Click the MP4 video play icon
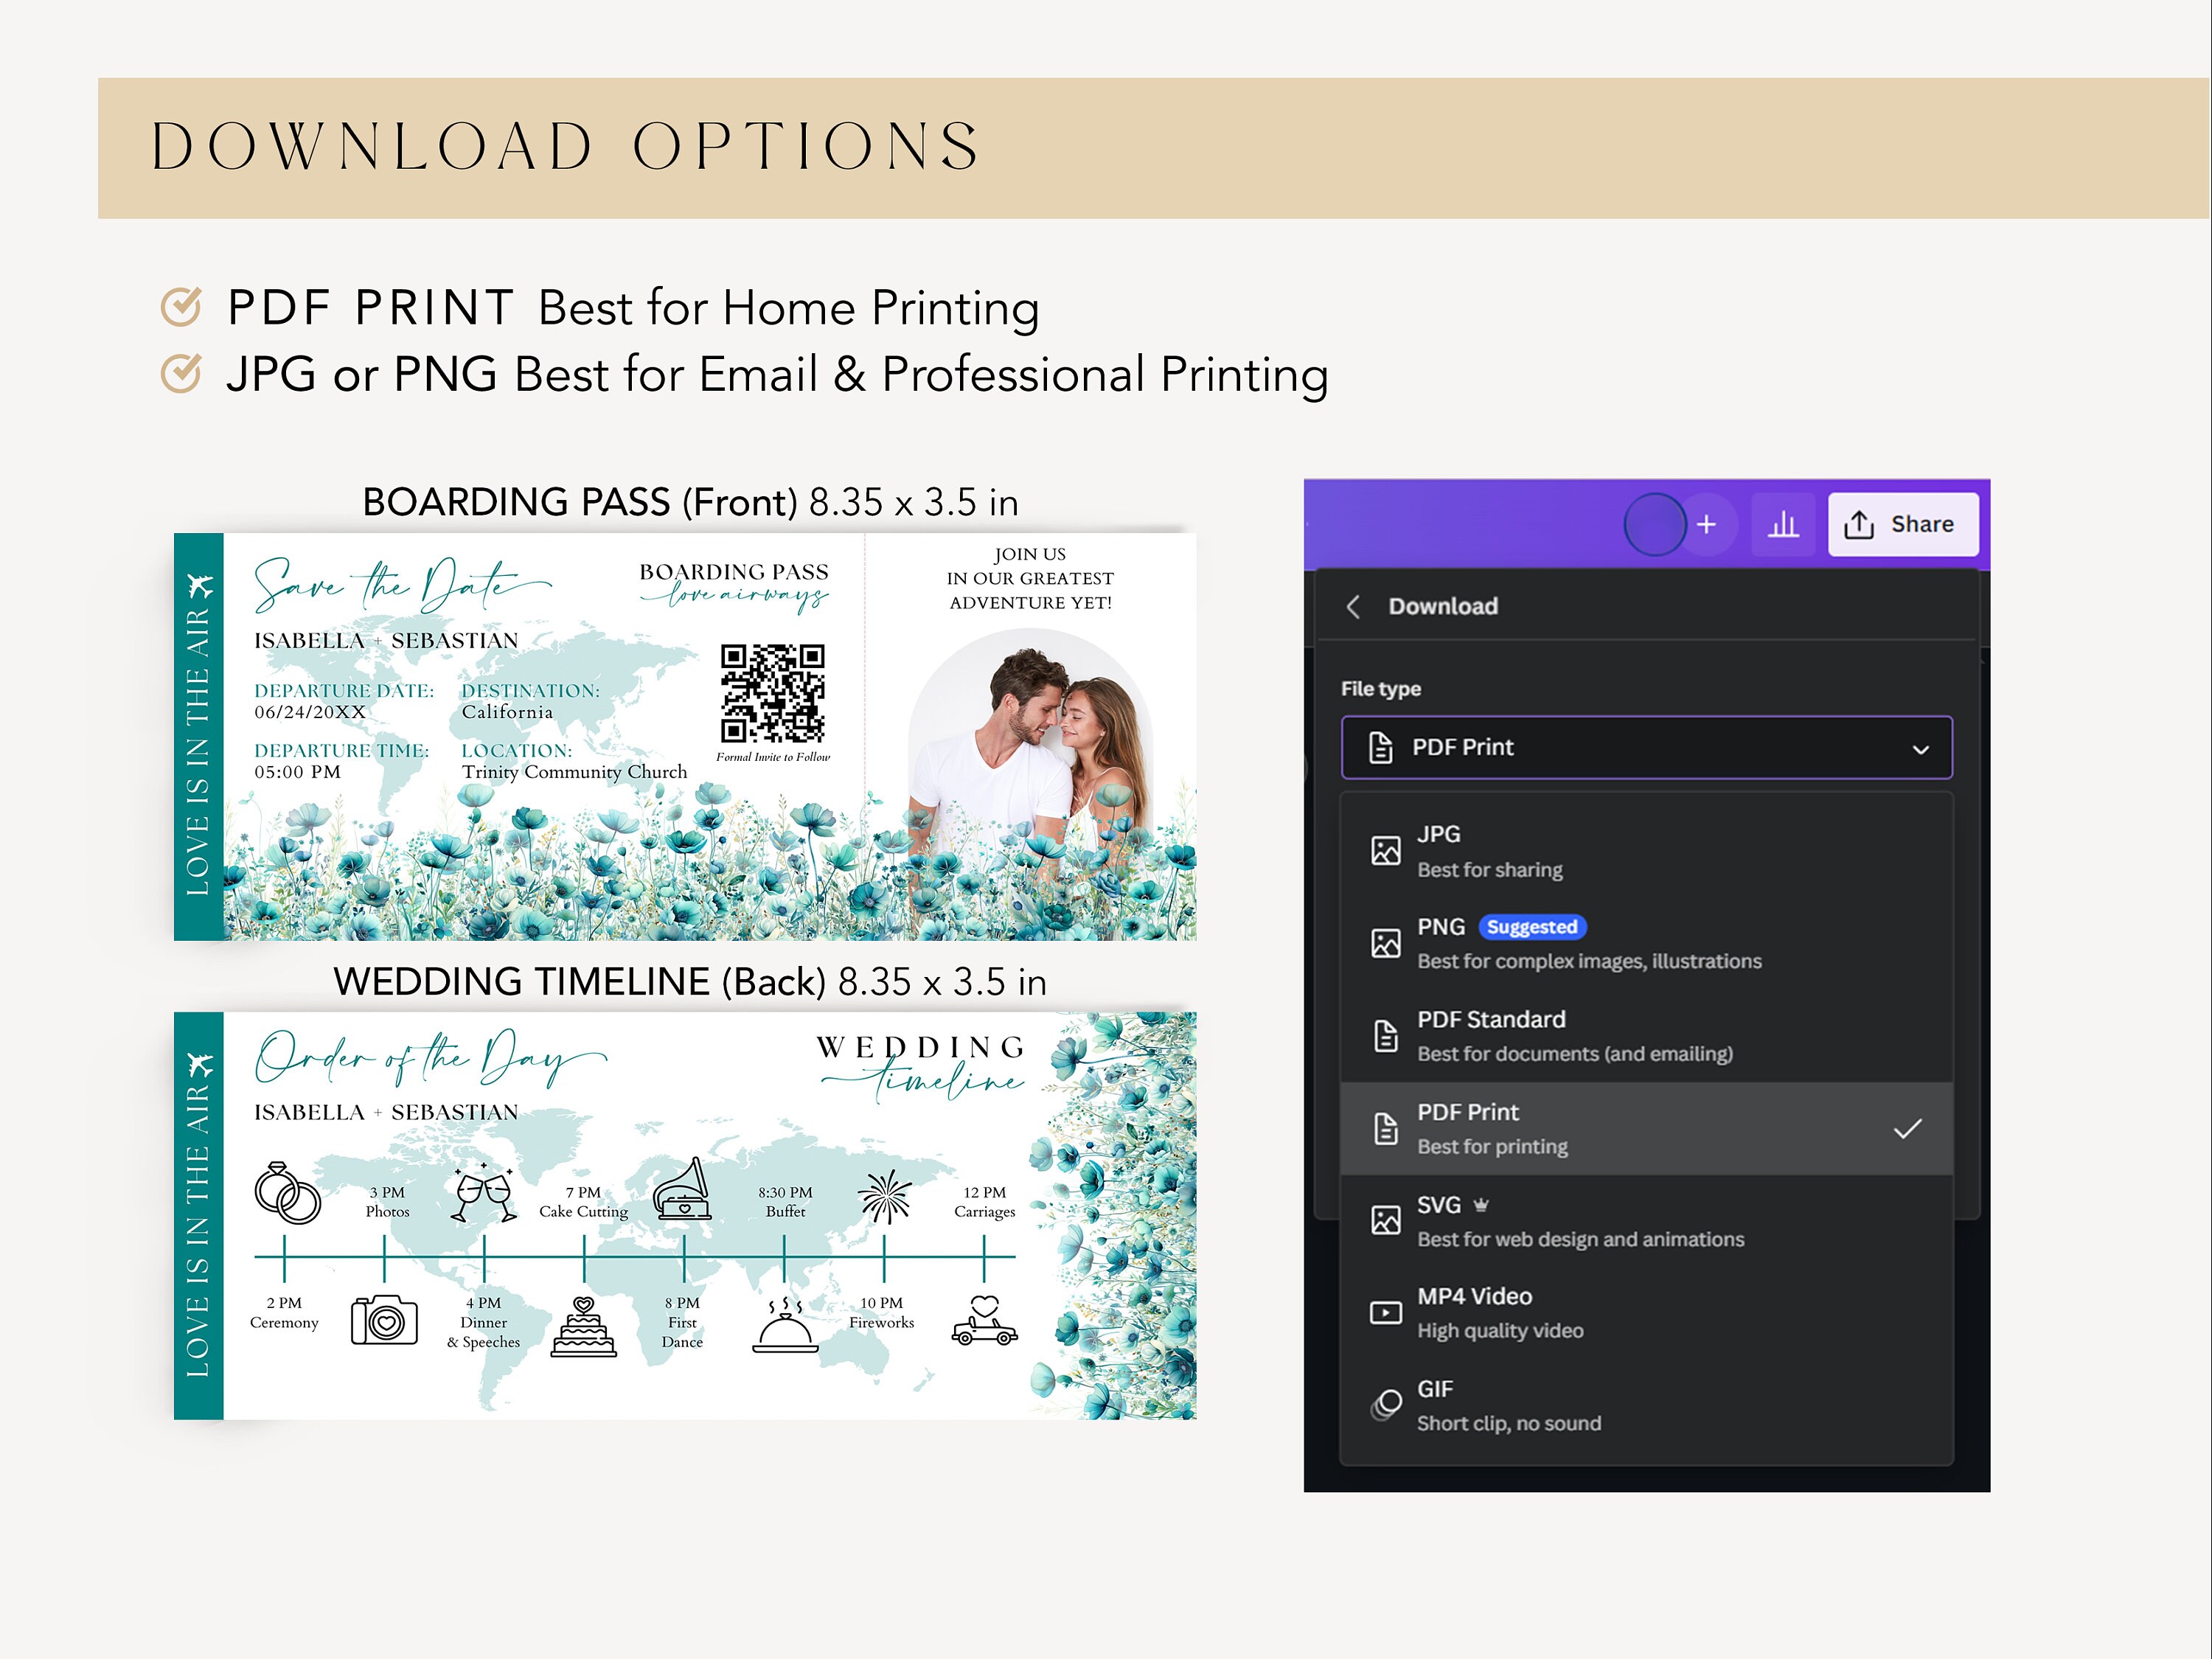This screenshot has width=2212, height=1659. [x=1385, y=1312]
